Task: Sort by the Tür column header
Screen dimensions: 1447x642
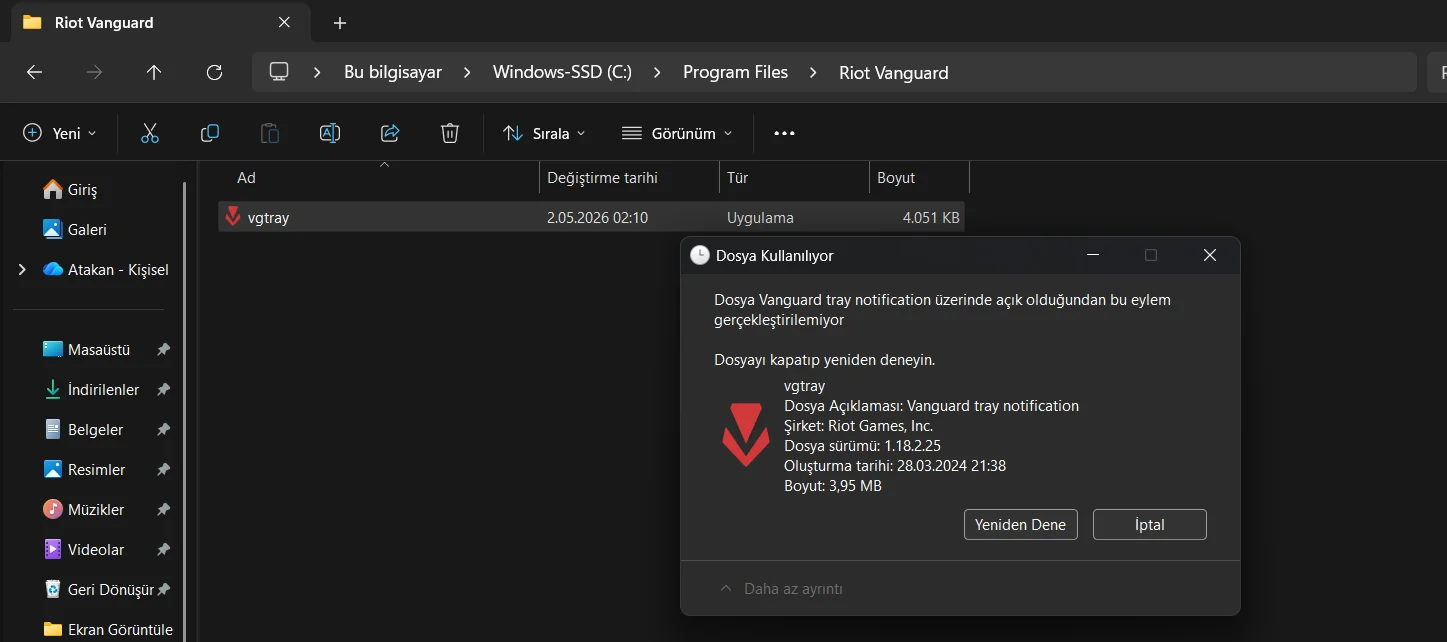Action: click(794, 177)
